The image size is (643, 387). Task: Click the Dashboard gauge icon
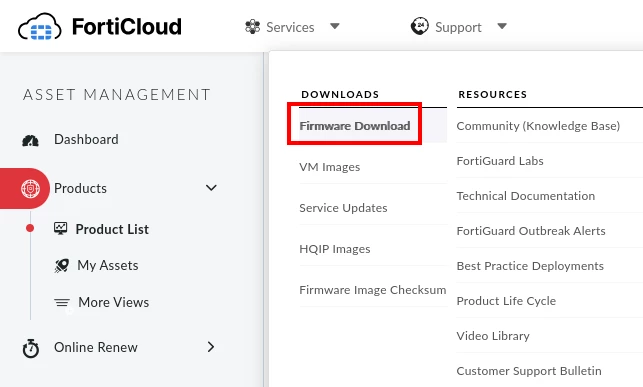[x=30, y=140]
